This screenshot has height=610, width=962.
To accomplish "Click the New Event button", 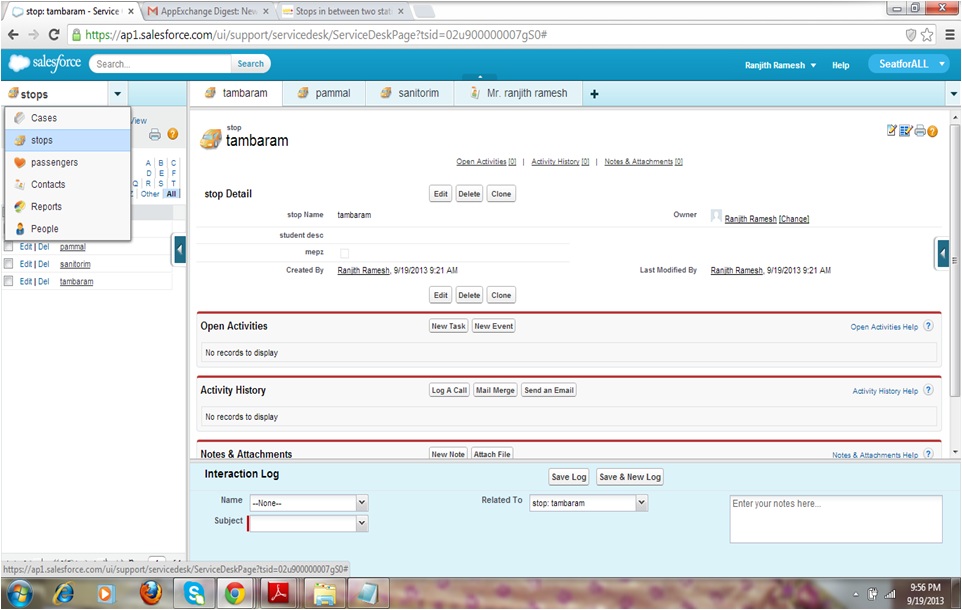I will (x=493, y=326).
